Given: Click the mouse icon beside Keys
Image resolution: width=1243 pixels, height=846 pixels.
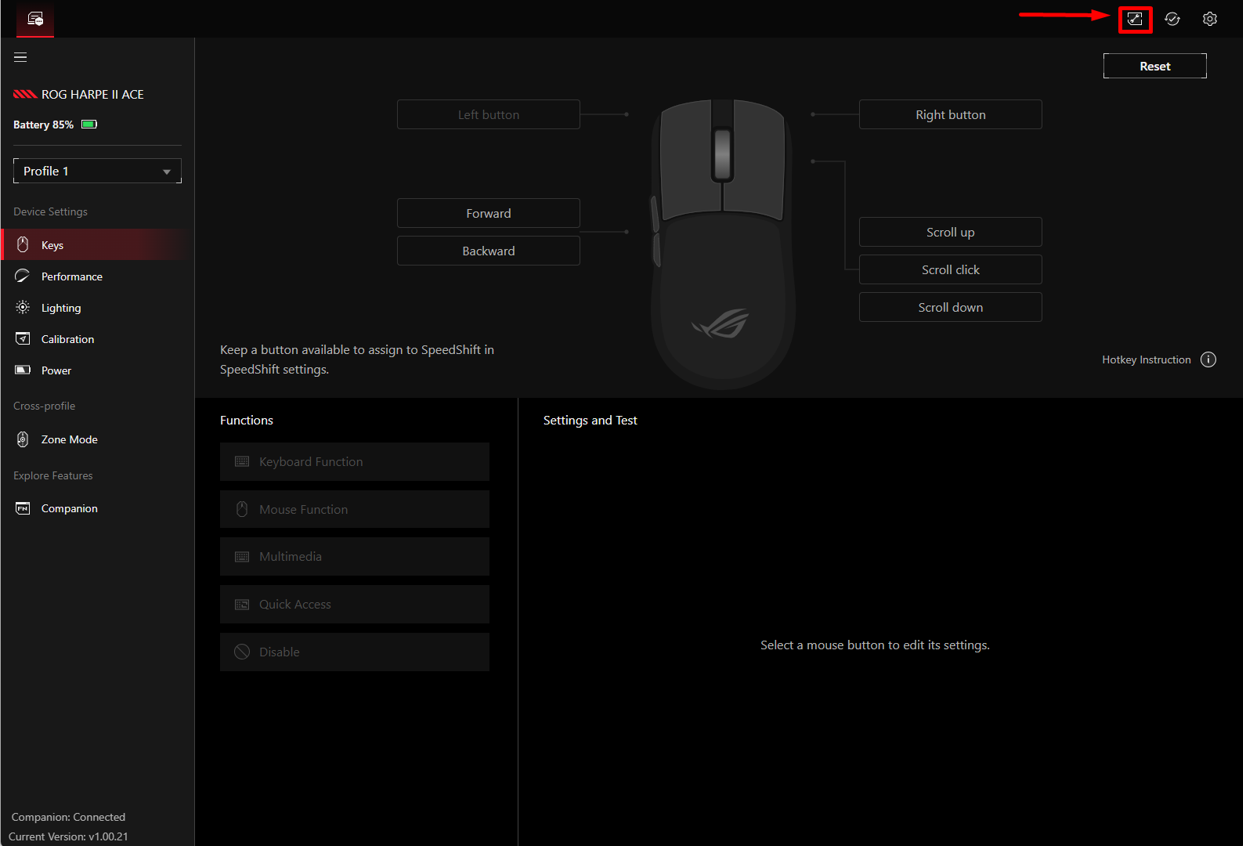Looking at the screenshot, I should [x=22, y=245].
